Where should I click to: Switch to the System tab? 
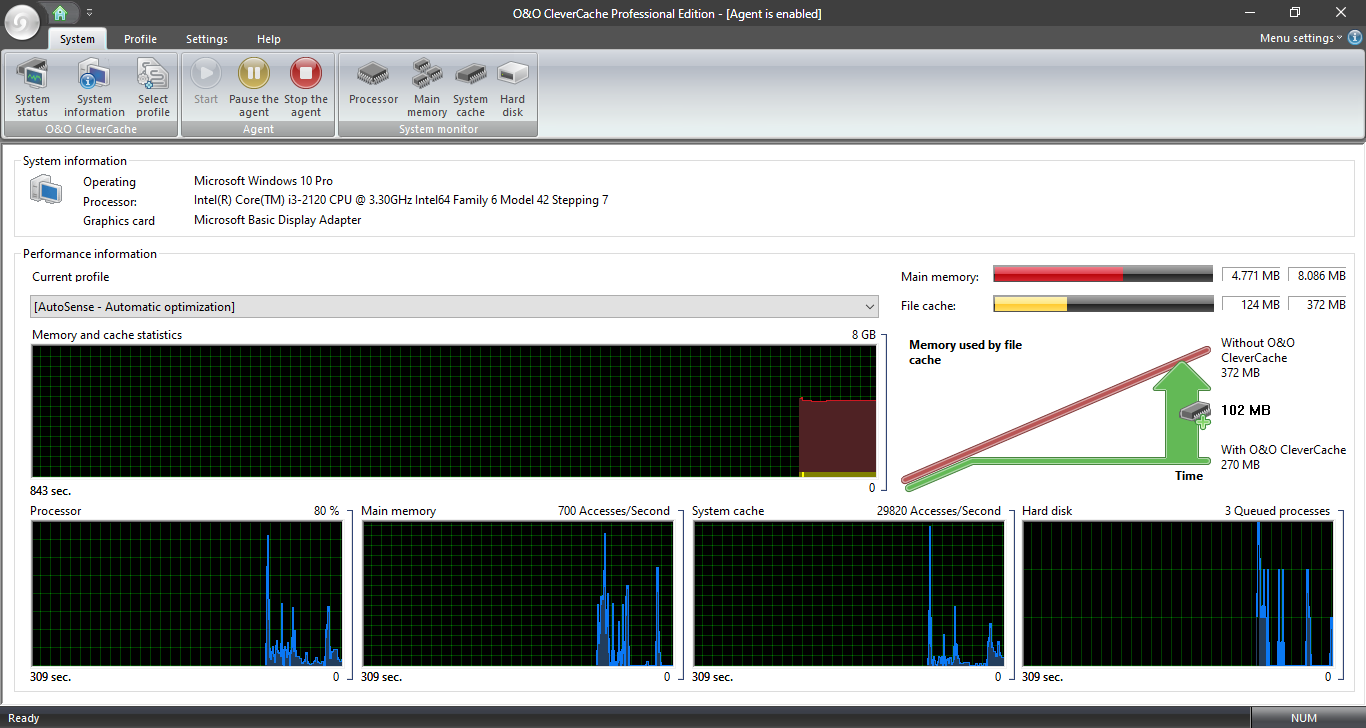(77, 39)
